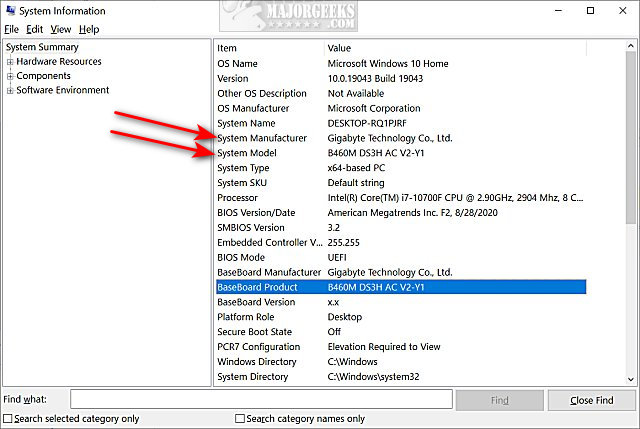The image size is (640, 429).
Task: Click the Intel(R) Core(TM) i7-10700F value
Action: 455,198
